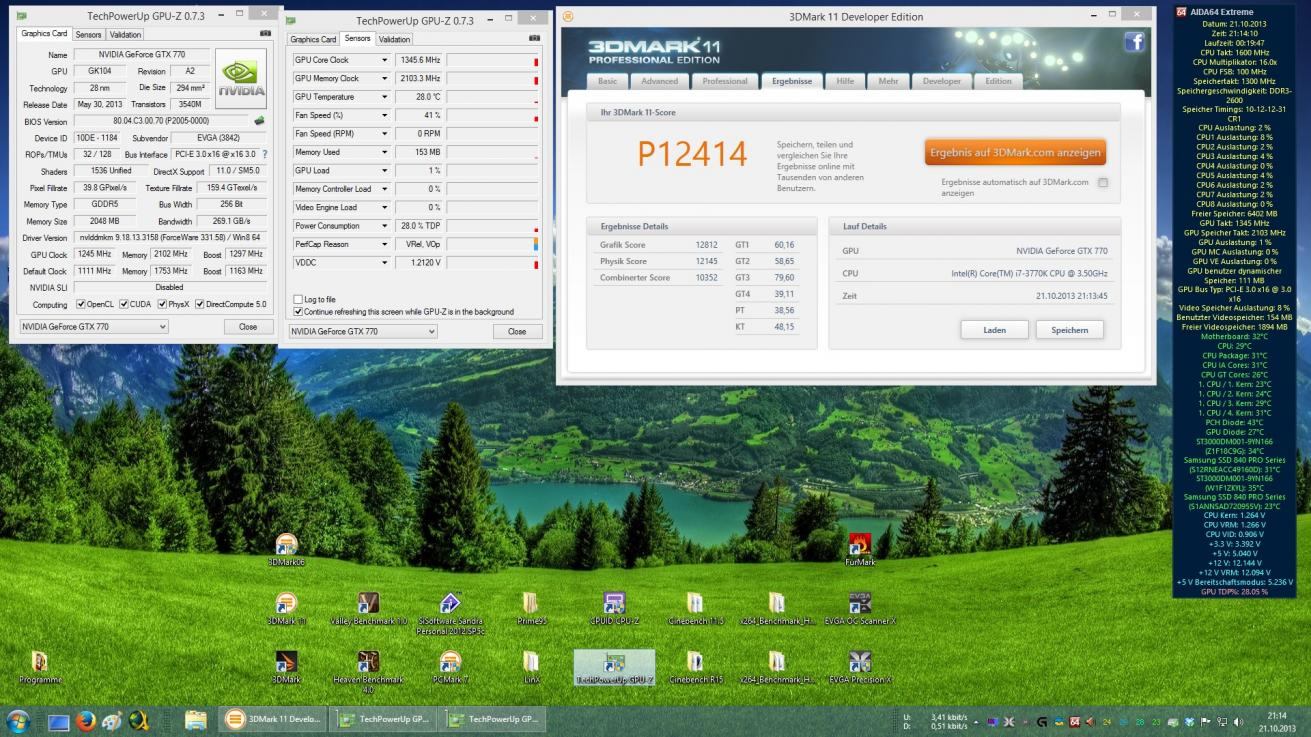1311x737 pixels.
Task: Click the Speichern button in 3DMark 11
Action: [1069, 330]
